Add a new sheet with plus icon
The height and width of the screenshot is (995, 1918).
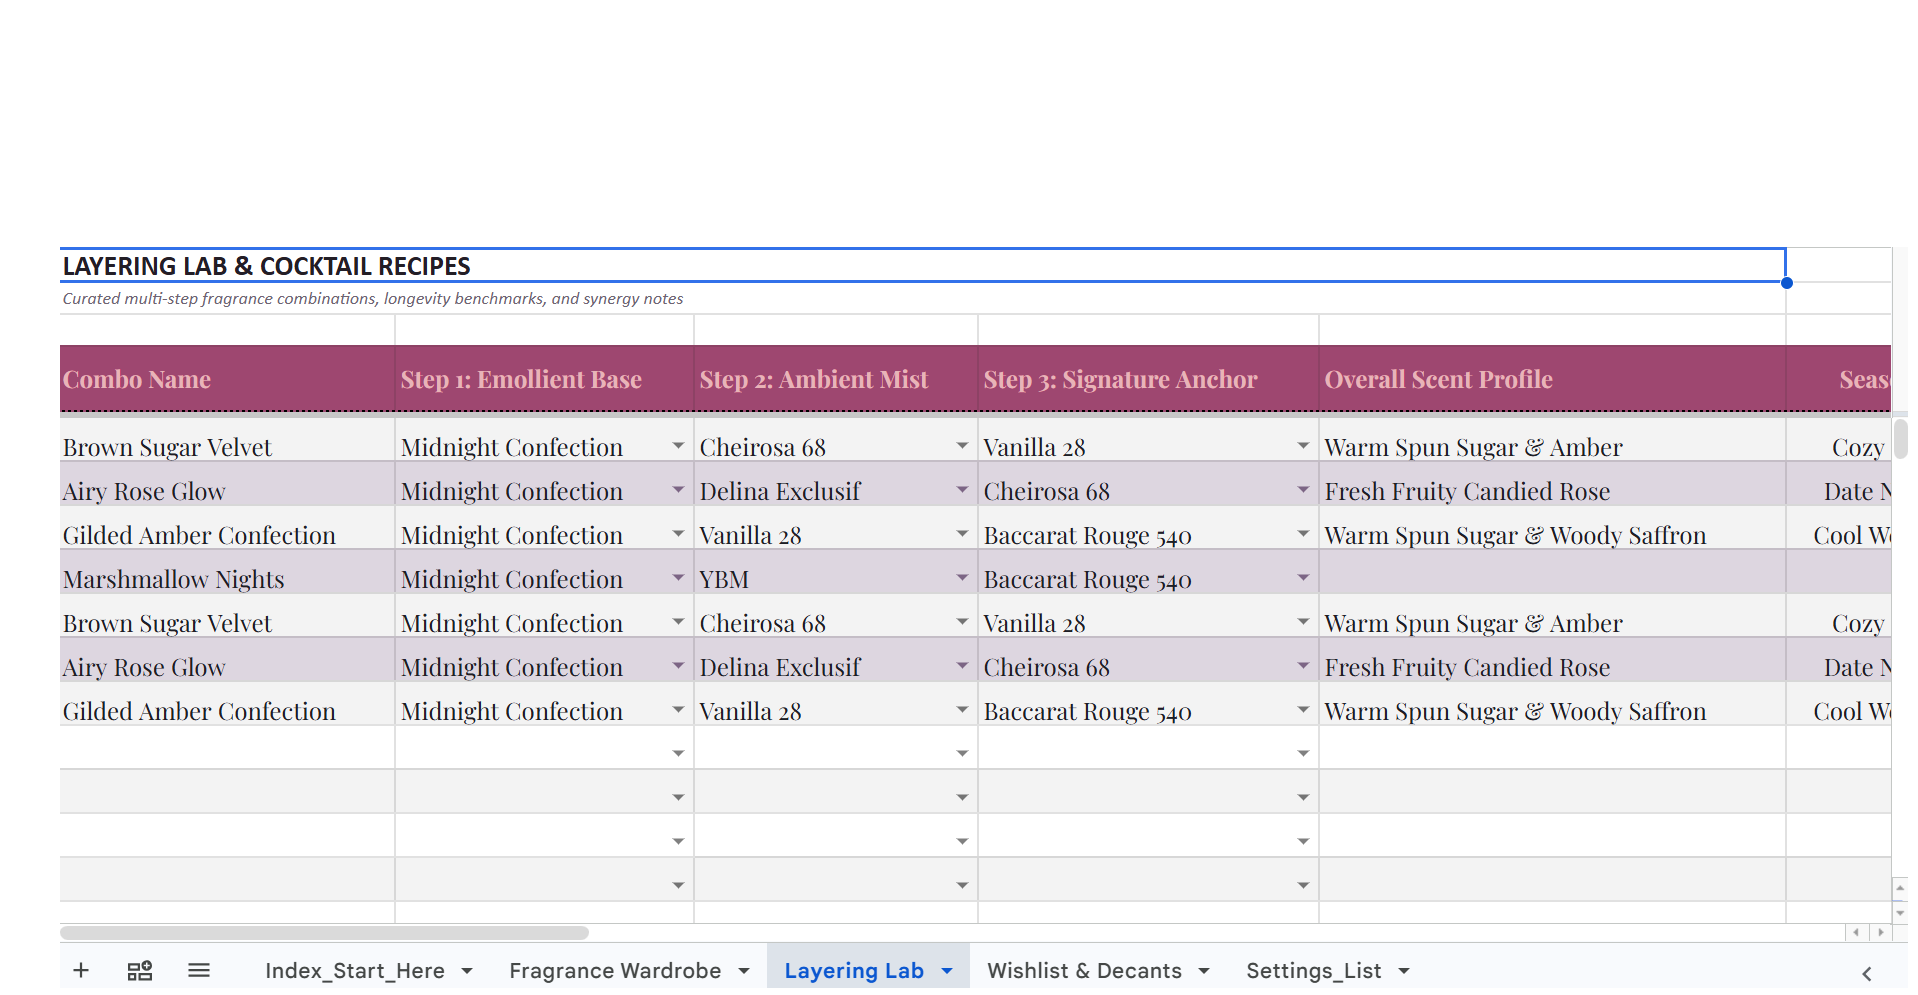point(81,970)
